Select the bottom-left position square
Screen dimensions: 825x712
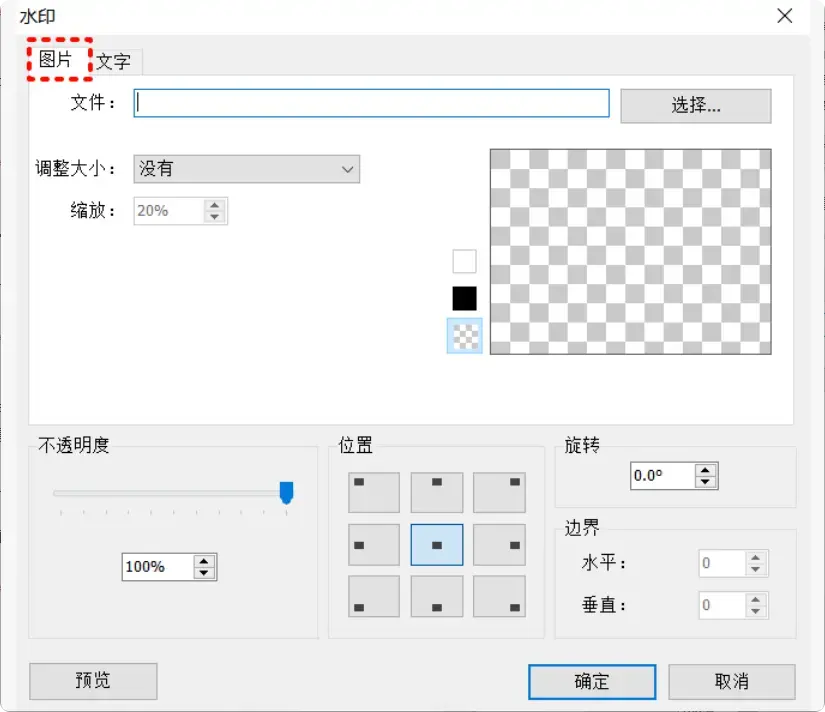373,599
